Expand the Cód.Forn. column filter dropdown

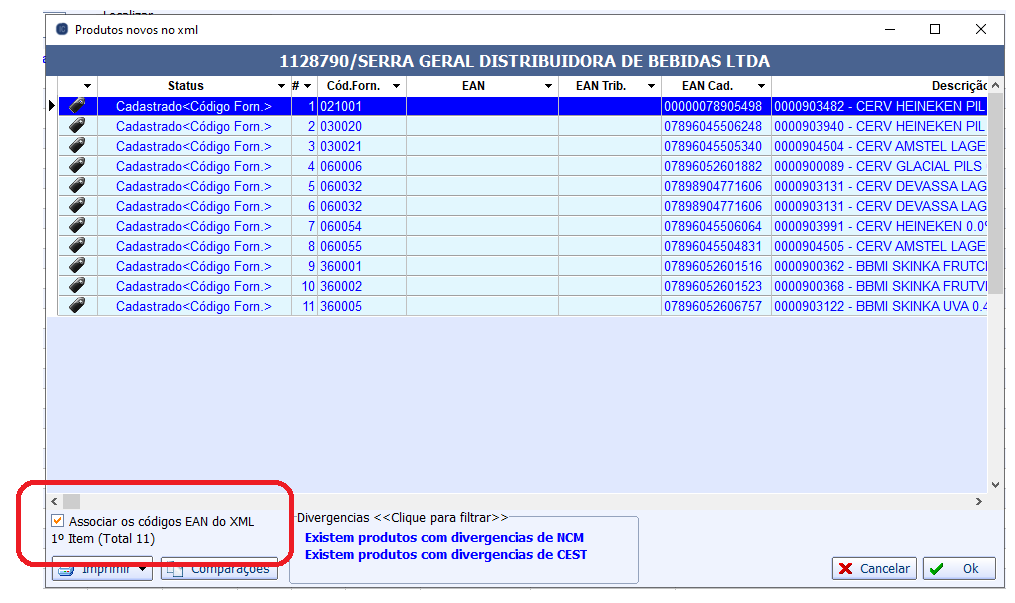[396, 87]
